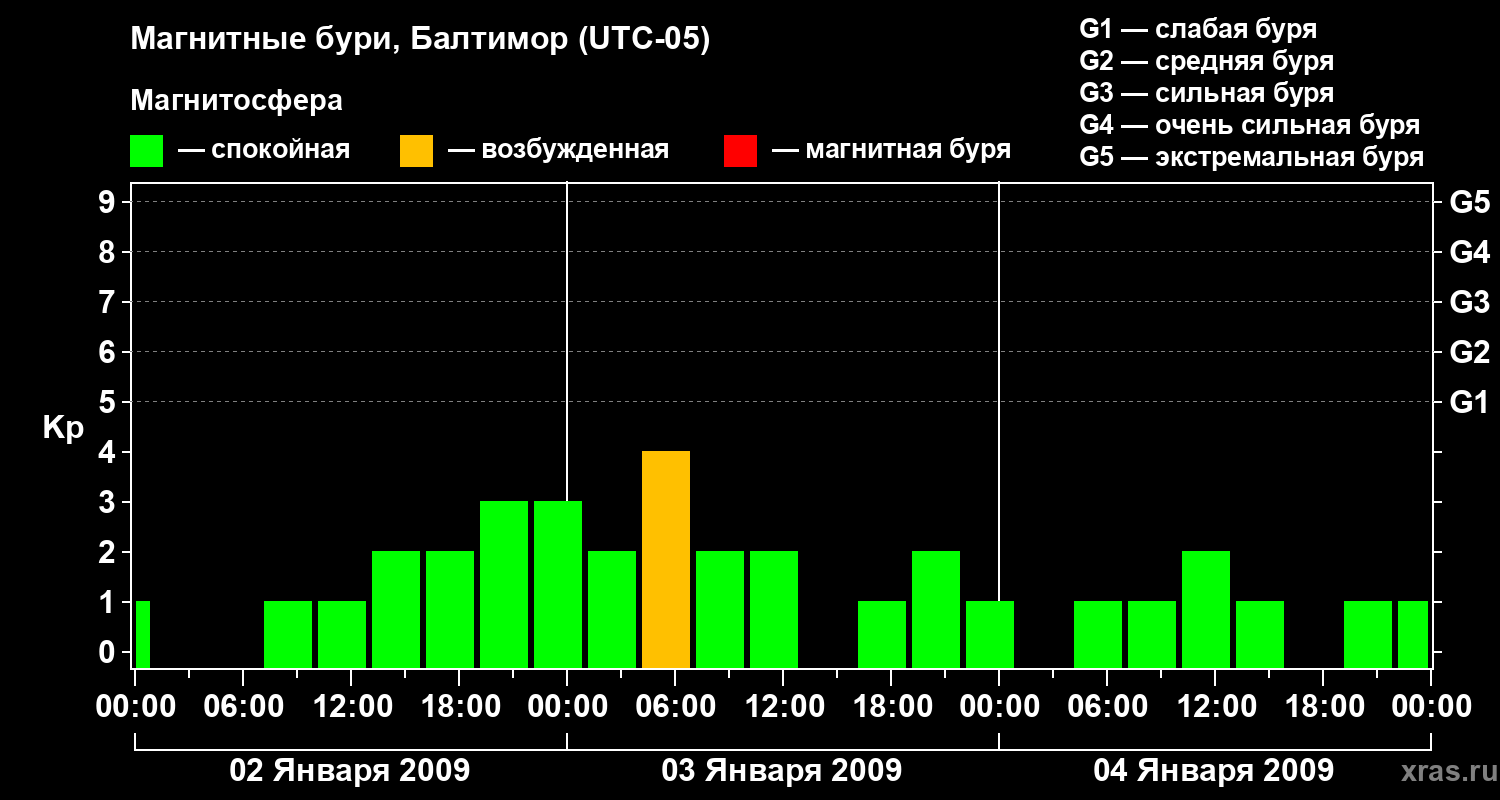
Task: Select the orange Kp 4 bar
Action: [666, 559]
